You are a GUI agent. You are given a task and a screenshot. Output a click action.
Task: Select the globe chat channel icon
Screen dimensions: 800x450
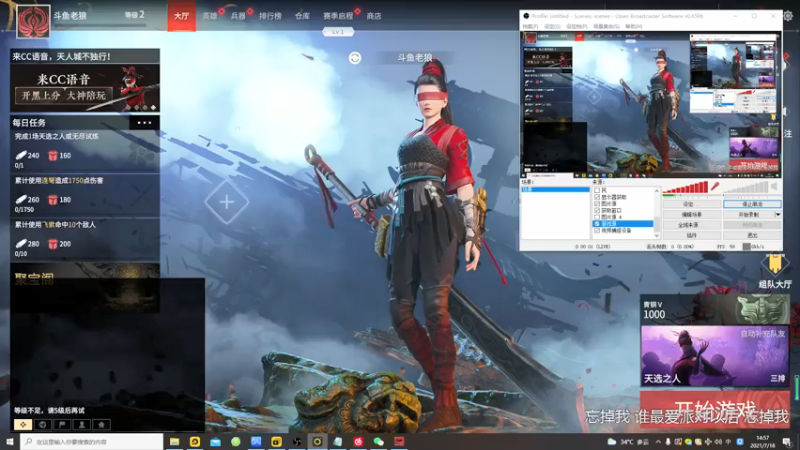(43, 424)
